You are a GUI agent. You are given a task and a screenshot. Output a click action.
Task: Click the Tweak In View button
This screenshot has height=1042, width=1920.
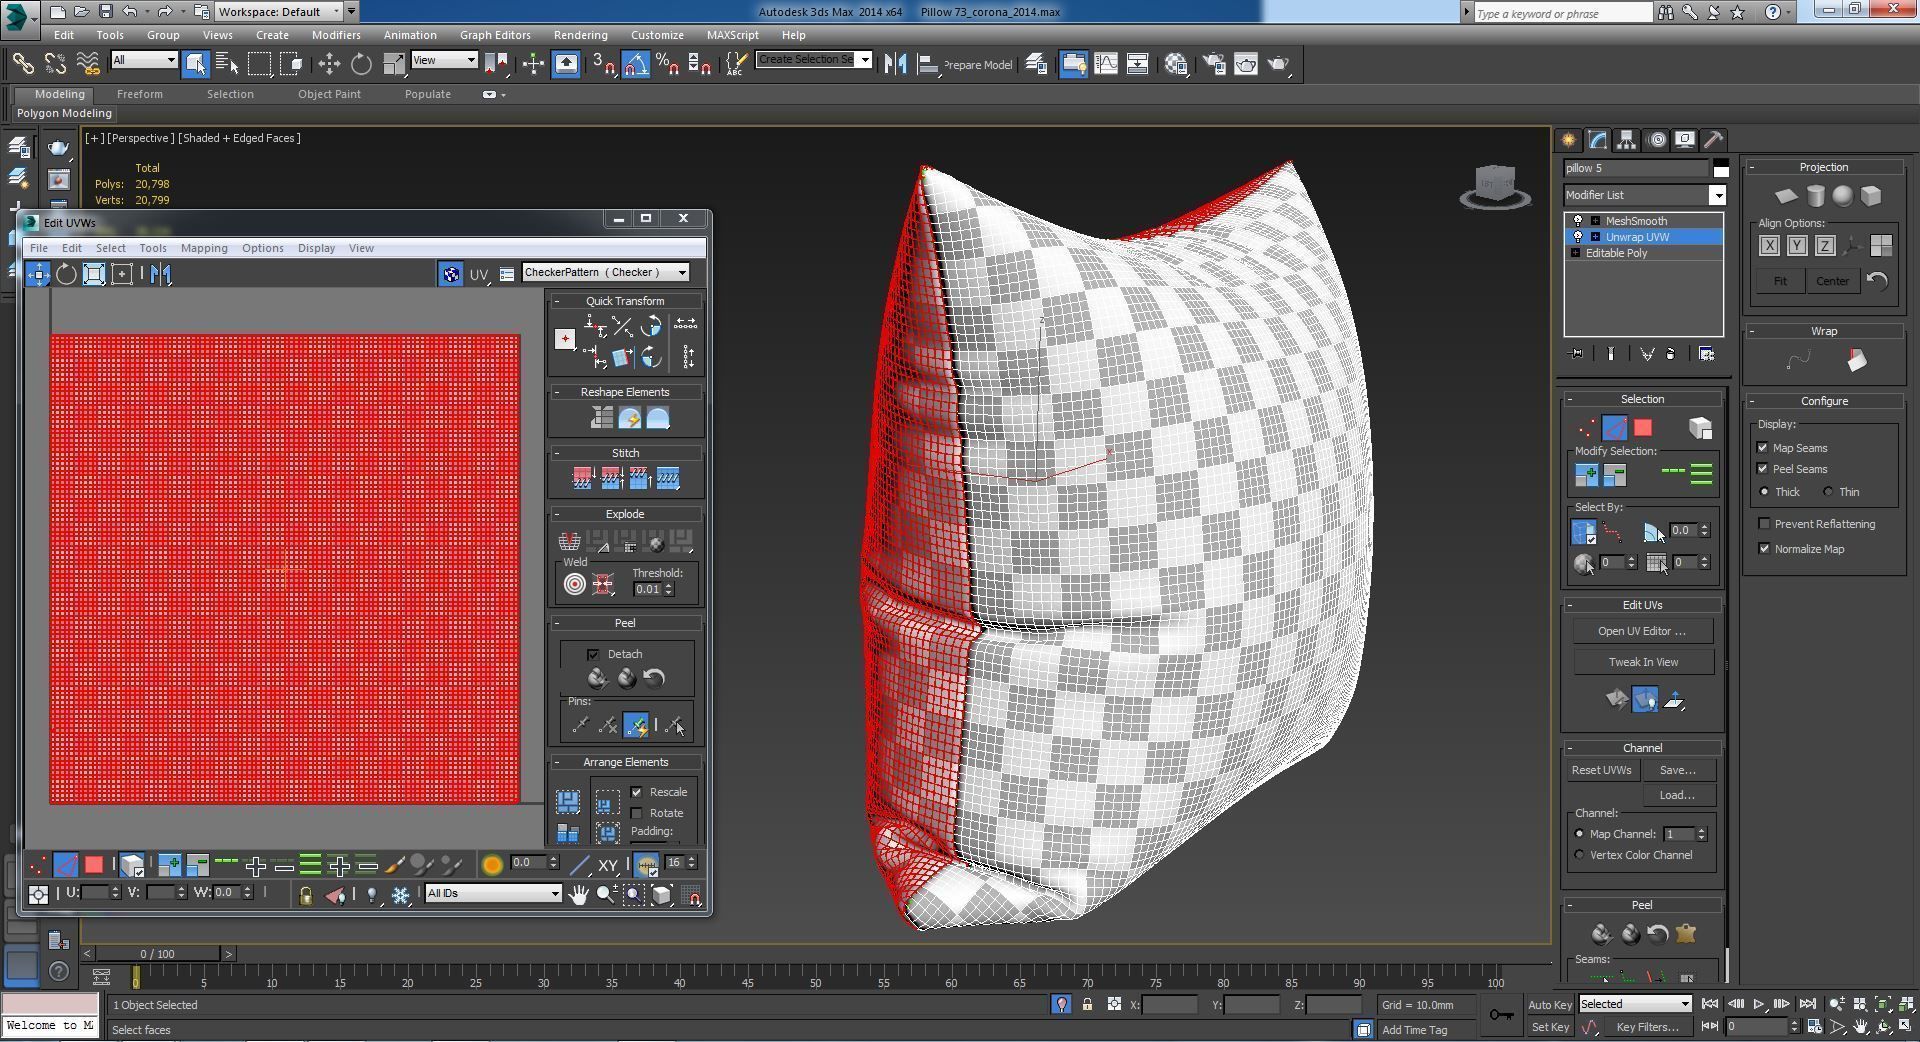pyautogui.click(x=1643, y=662)
